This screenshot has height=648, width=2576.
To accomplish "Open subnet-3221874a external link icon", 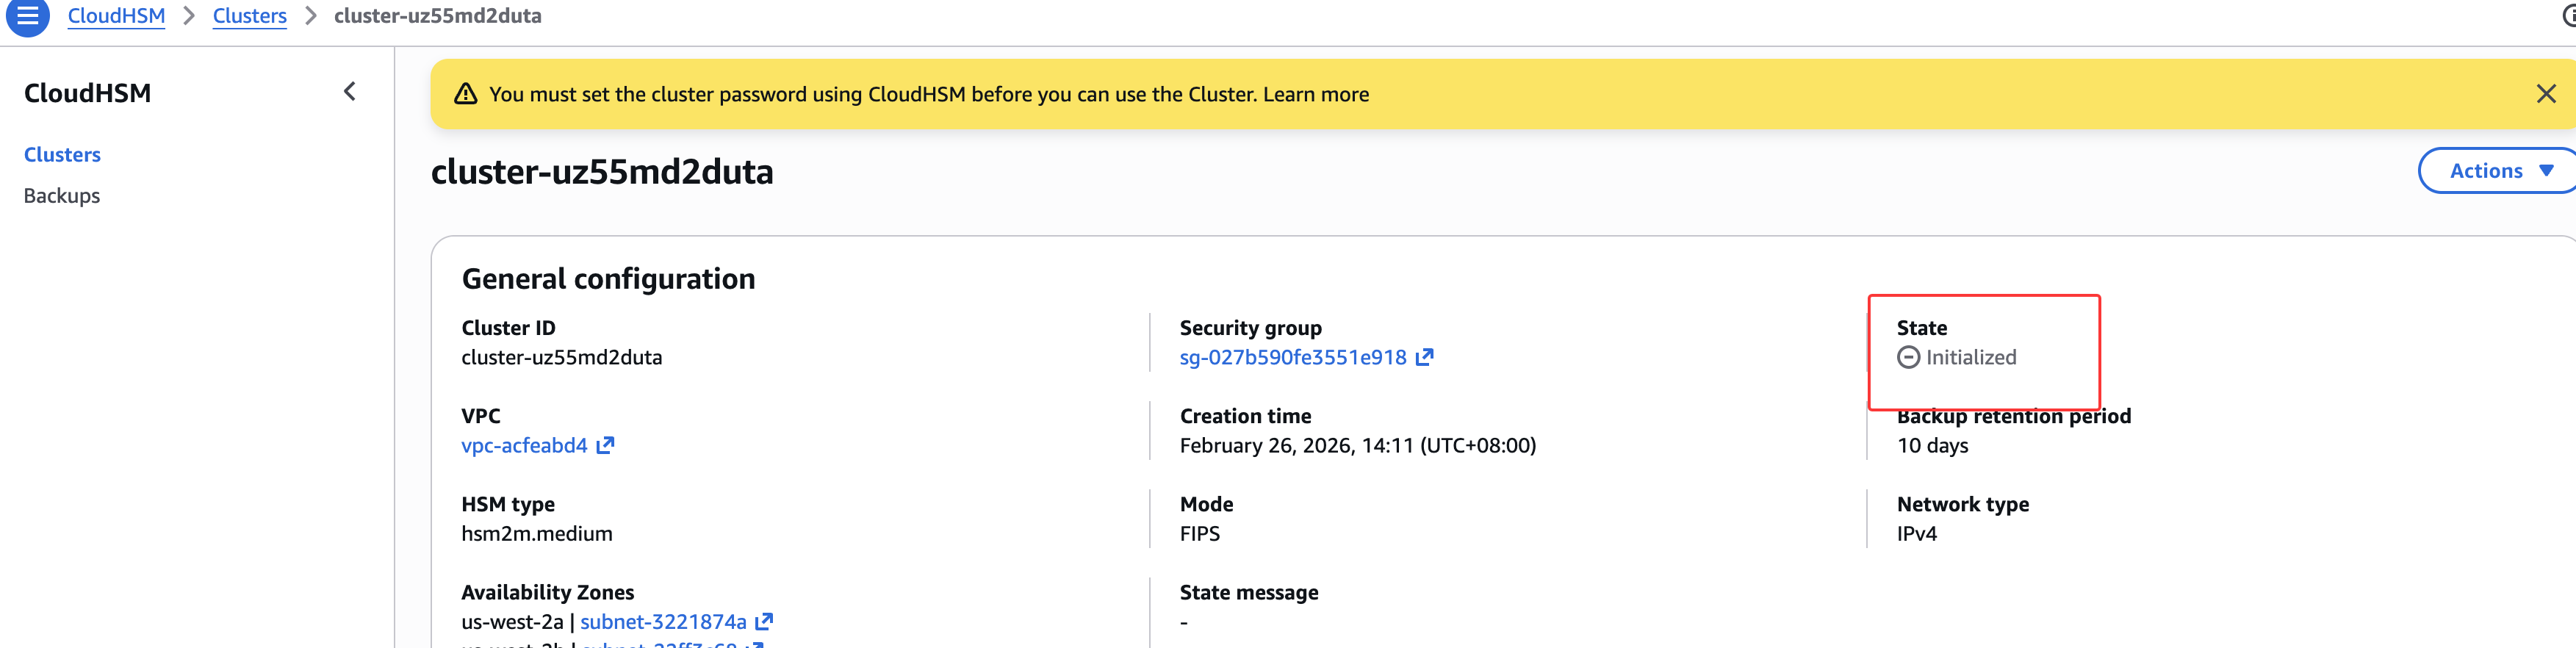I will [764, 621].
